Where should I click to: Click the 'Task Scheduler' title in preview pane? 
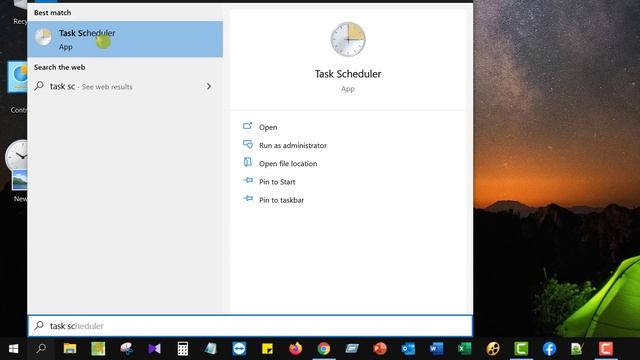(348, 74)
